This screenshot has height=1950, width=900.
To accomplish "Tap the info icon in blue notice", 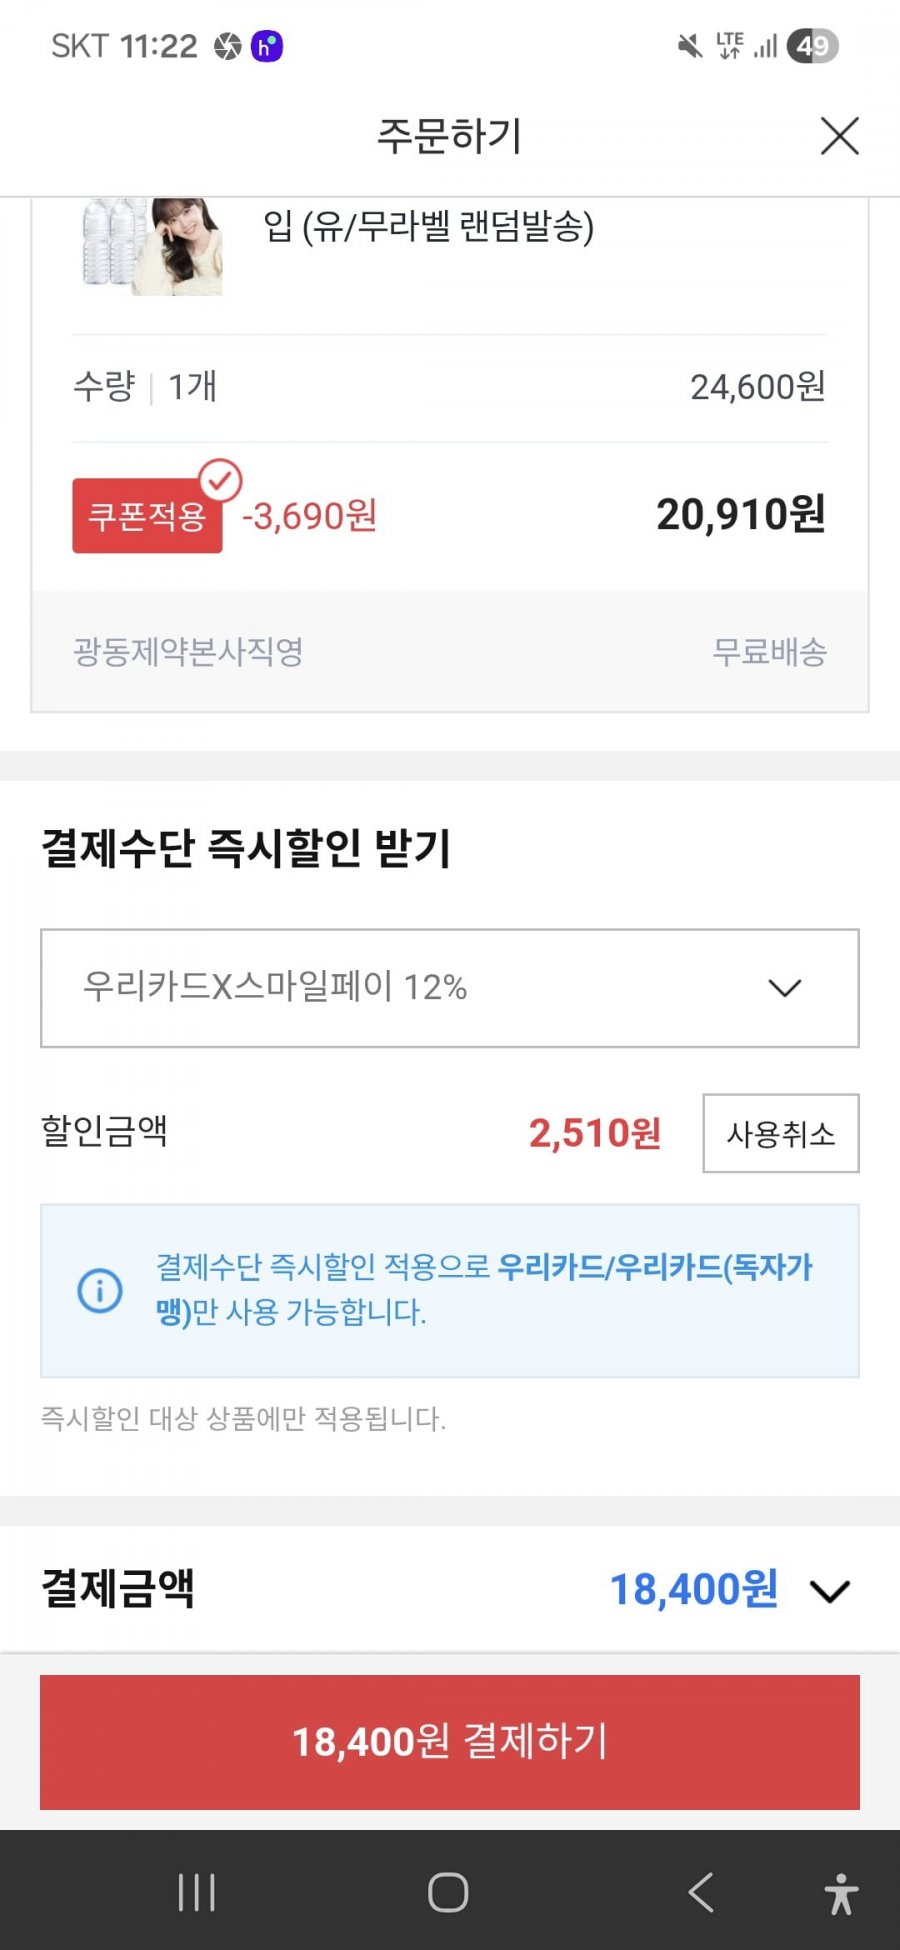I will pos(100,1290).
